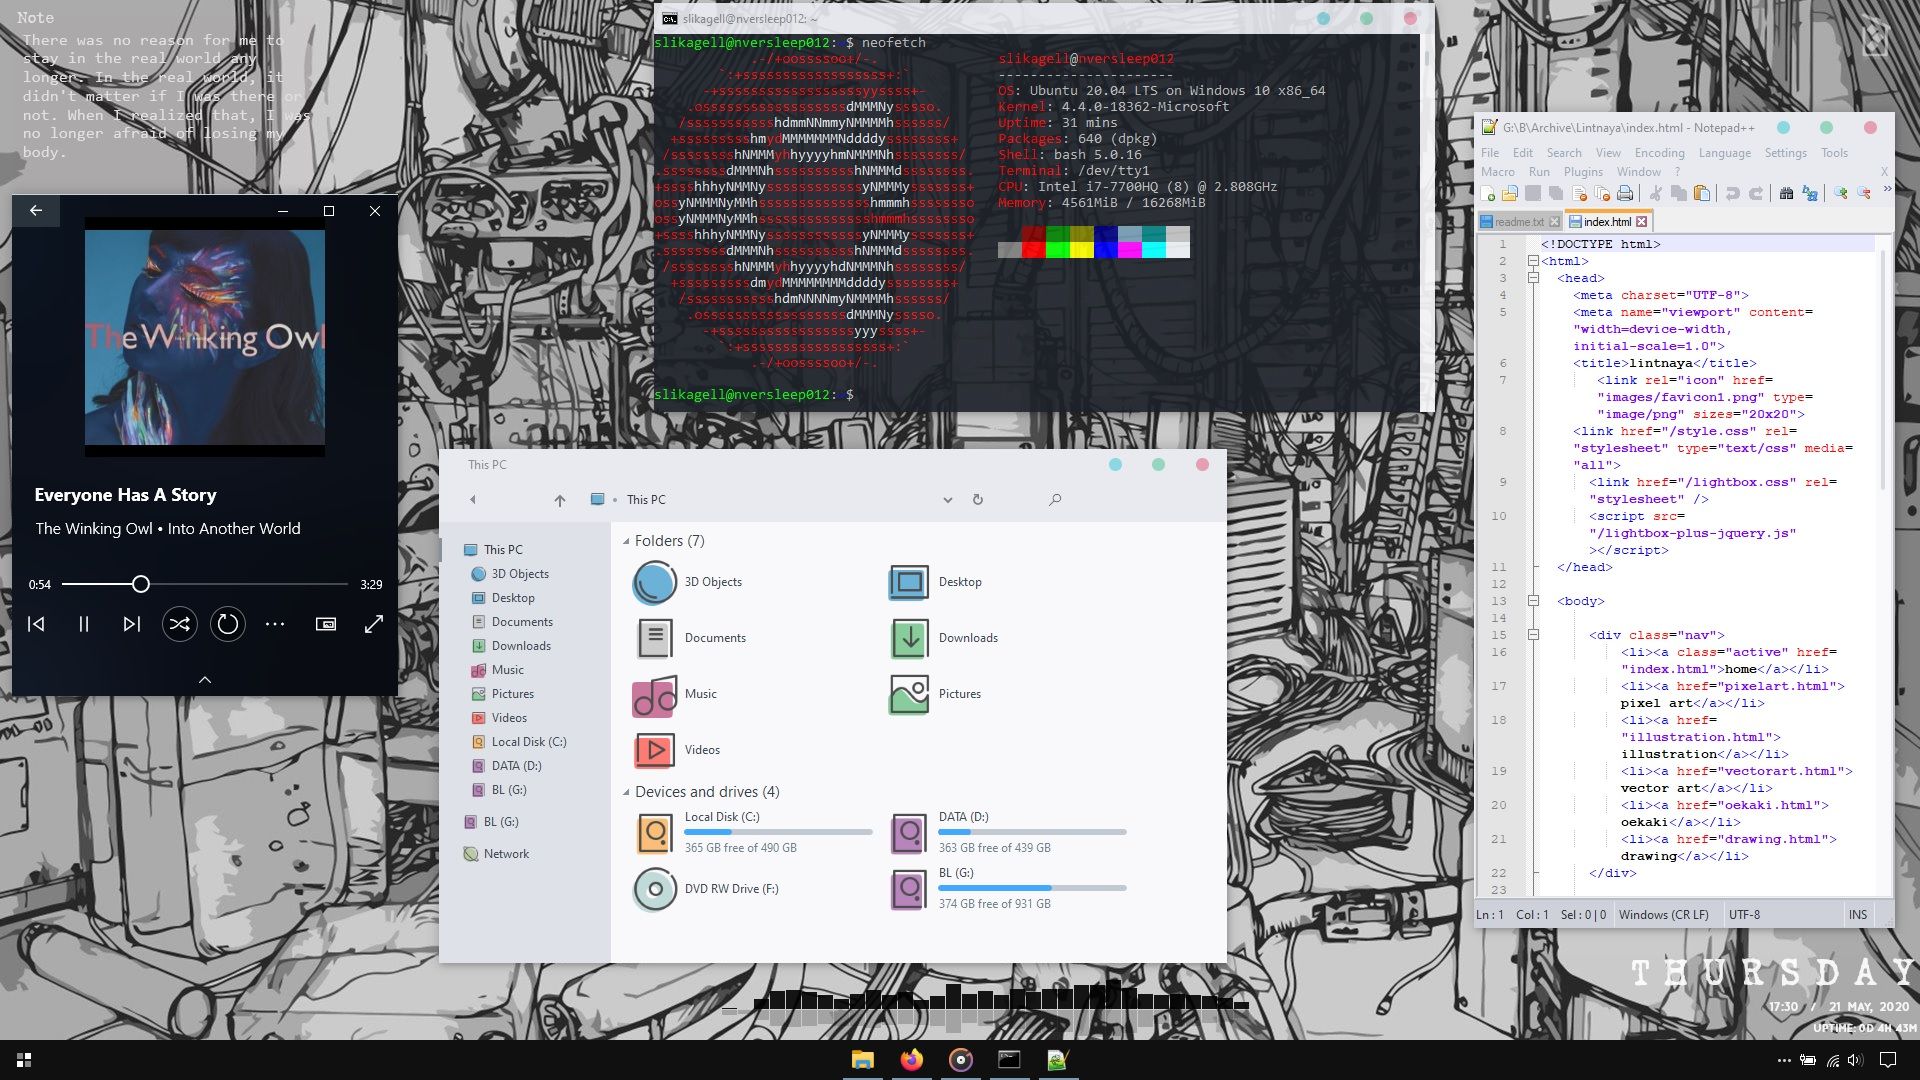The height and width of the screenshot is (1080, 1920).
Task: Click the Paste icon in Notepad++
Action: [1704, 194]
